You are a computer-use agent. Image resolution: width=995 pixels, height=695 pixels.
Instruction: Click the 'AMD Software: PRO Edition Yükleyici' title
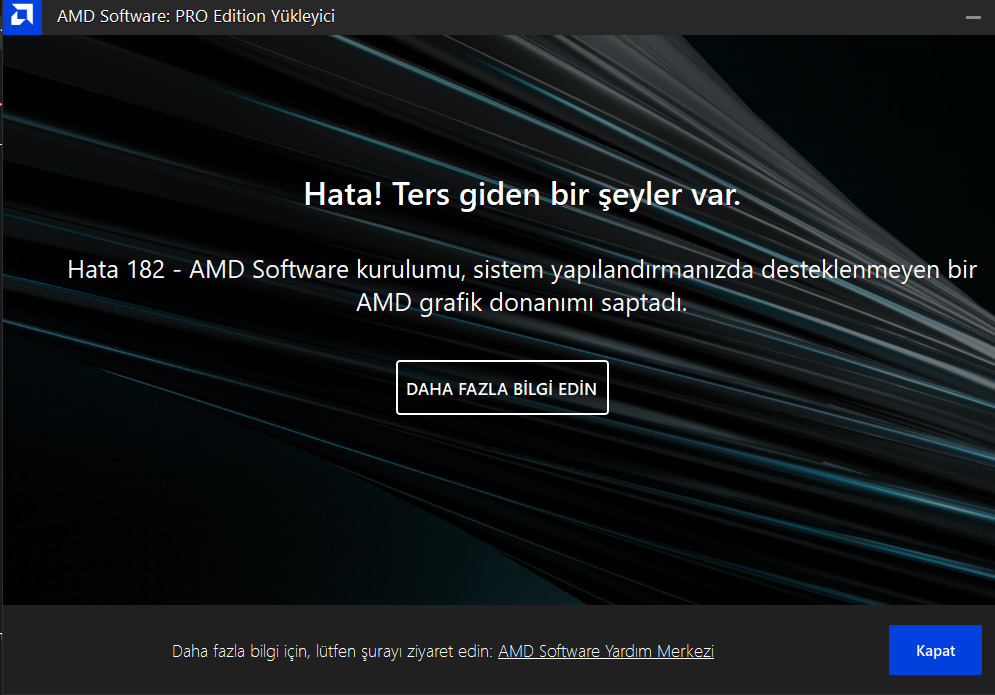[x=196, y=17]
